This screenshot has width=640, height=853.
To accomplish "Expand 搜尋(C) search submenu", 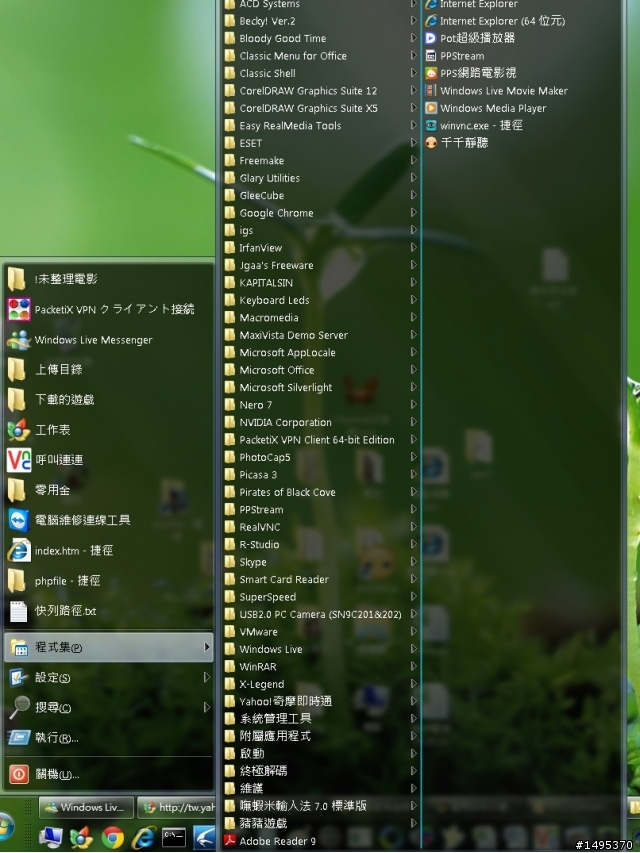I will coord(109,707).
